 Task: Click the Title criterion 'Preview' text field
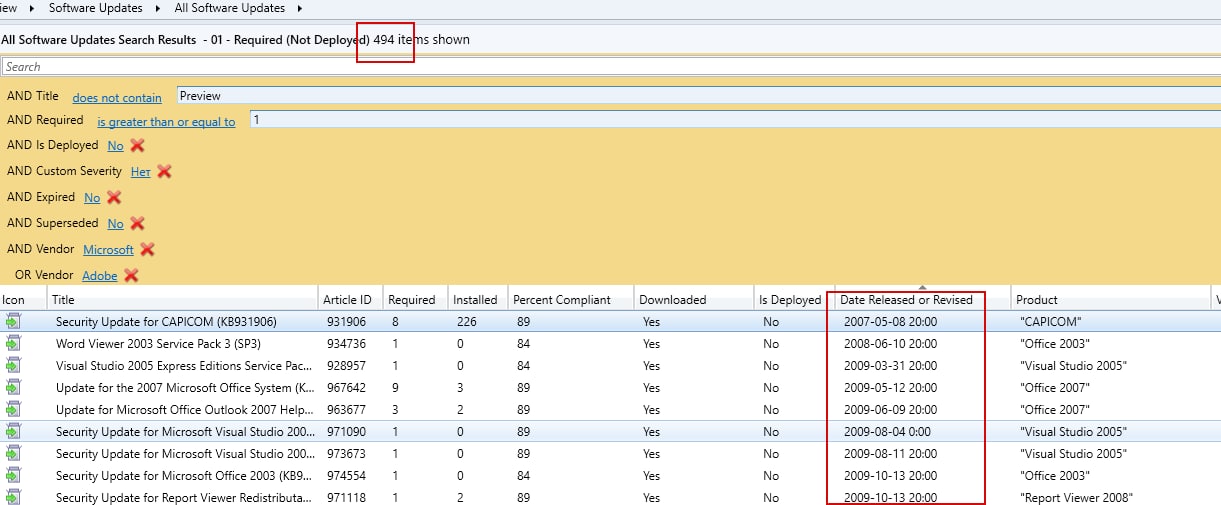point(698,96)
